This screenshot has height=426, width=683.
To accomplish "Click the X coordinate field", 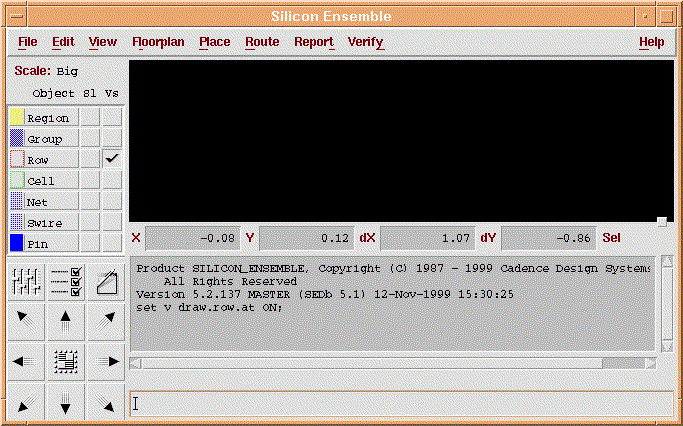I will click(193, 238).
